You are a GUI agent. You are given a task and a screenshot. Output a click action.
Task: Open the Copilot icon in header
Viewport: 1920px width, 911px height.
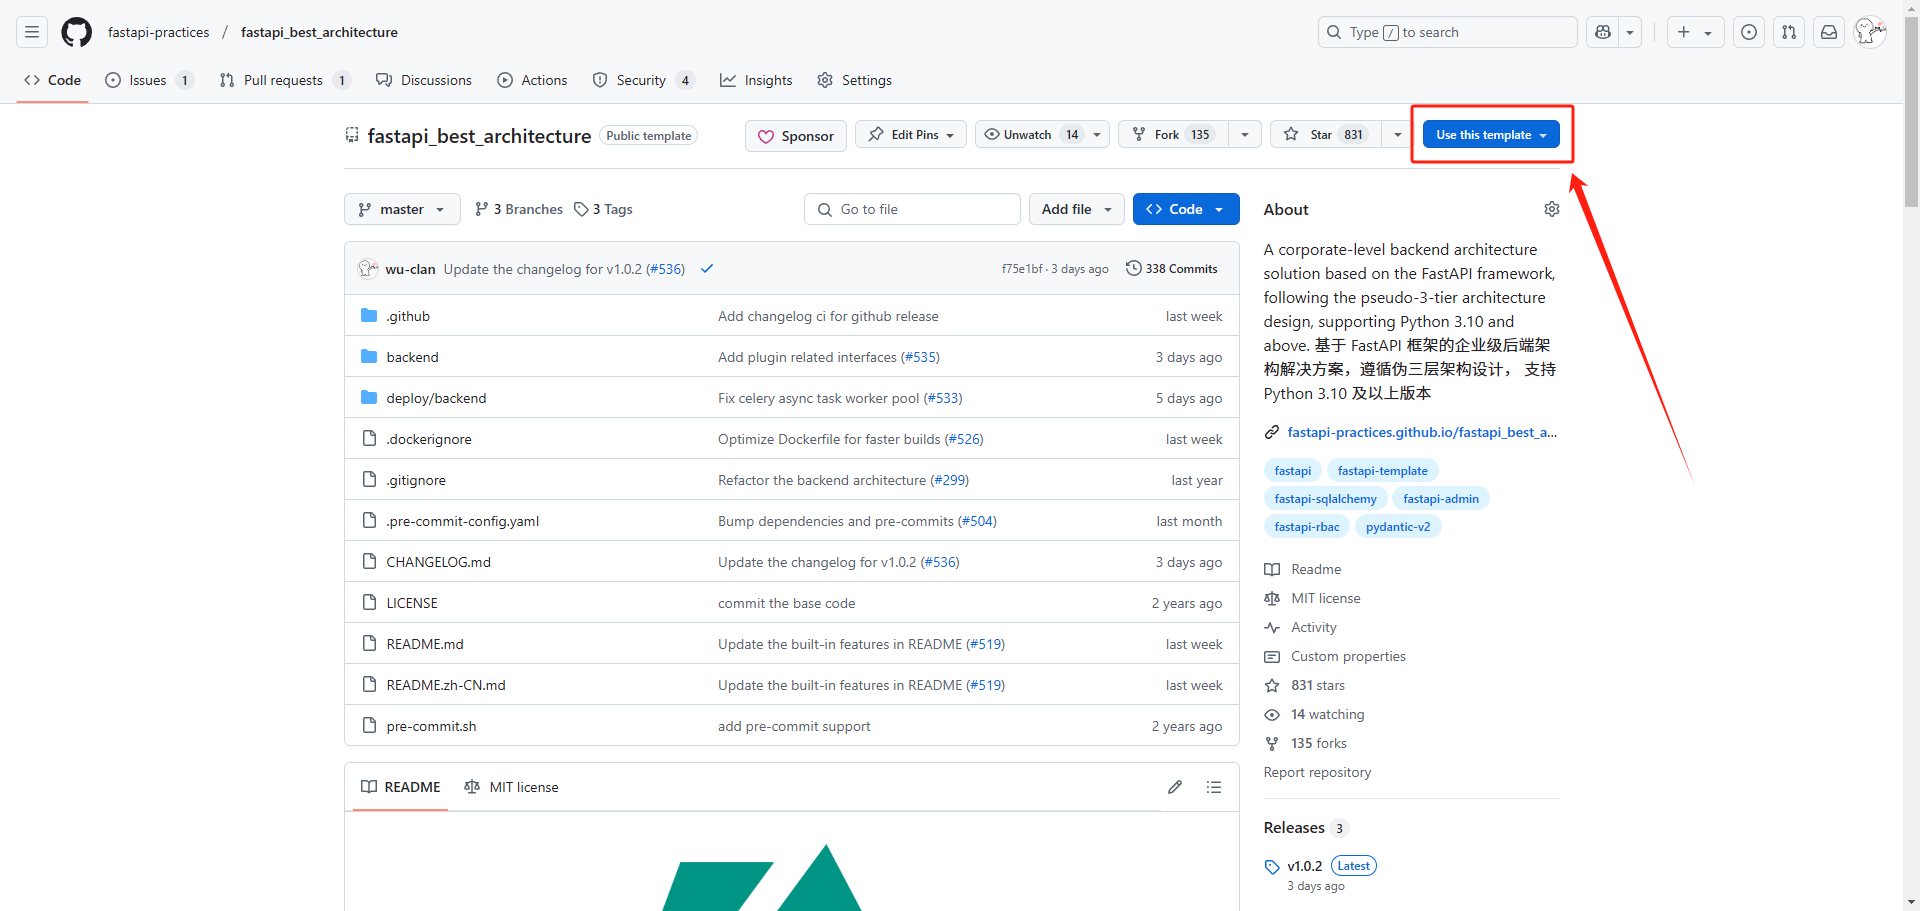1603,32
